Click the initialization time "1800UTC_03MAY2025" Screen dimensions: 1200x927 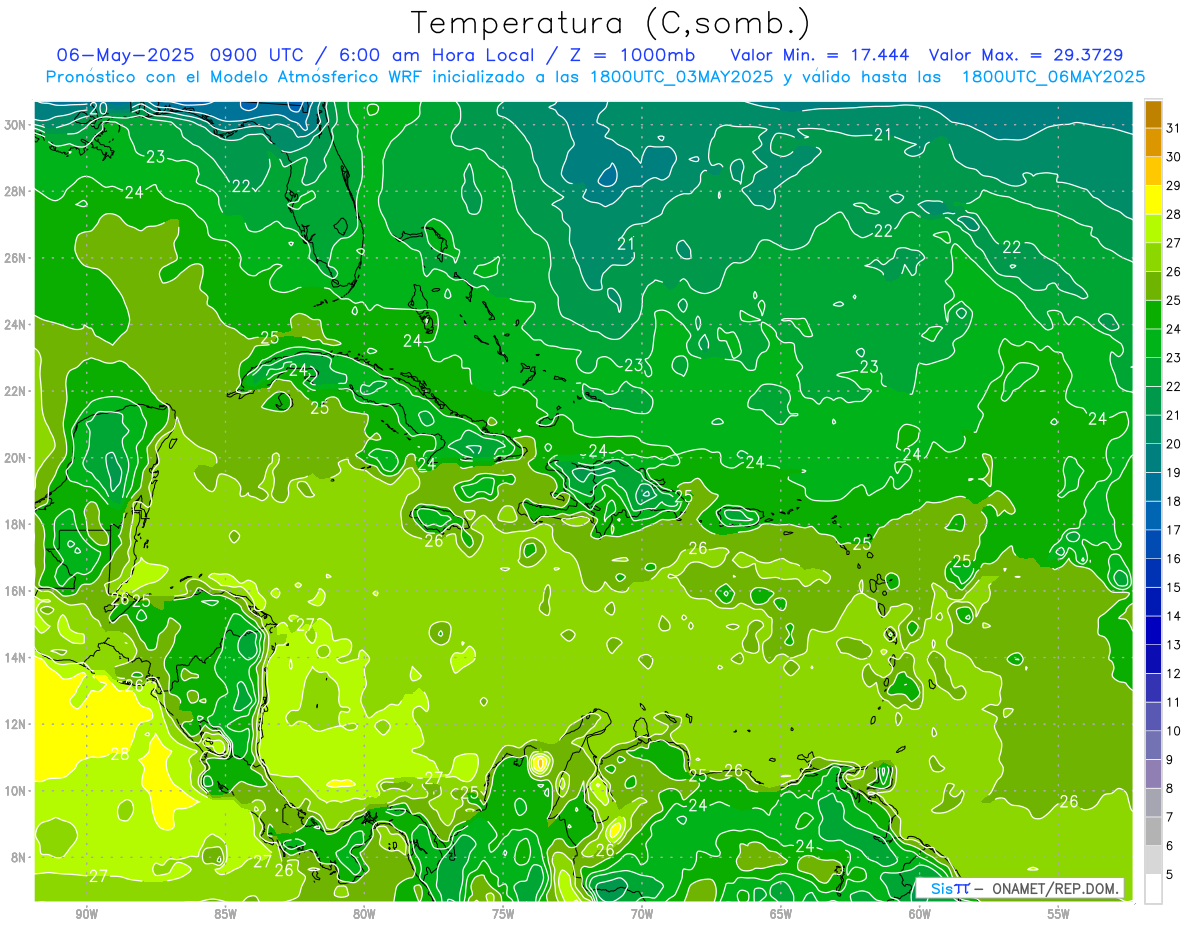click(x=681, y=77)
